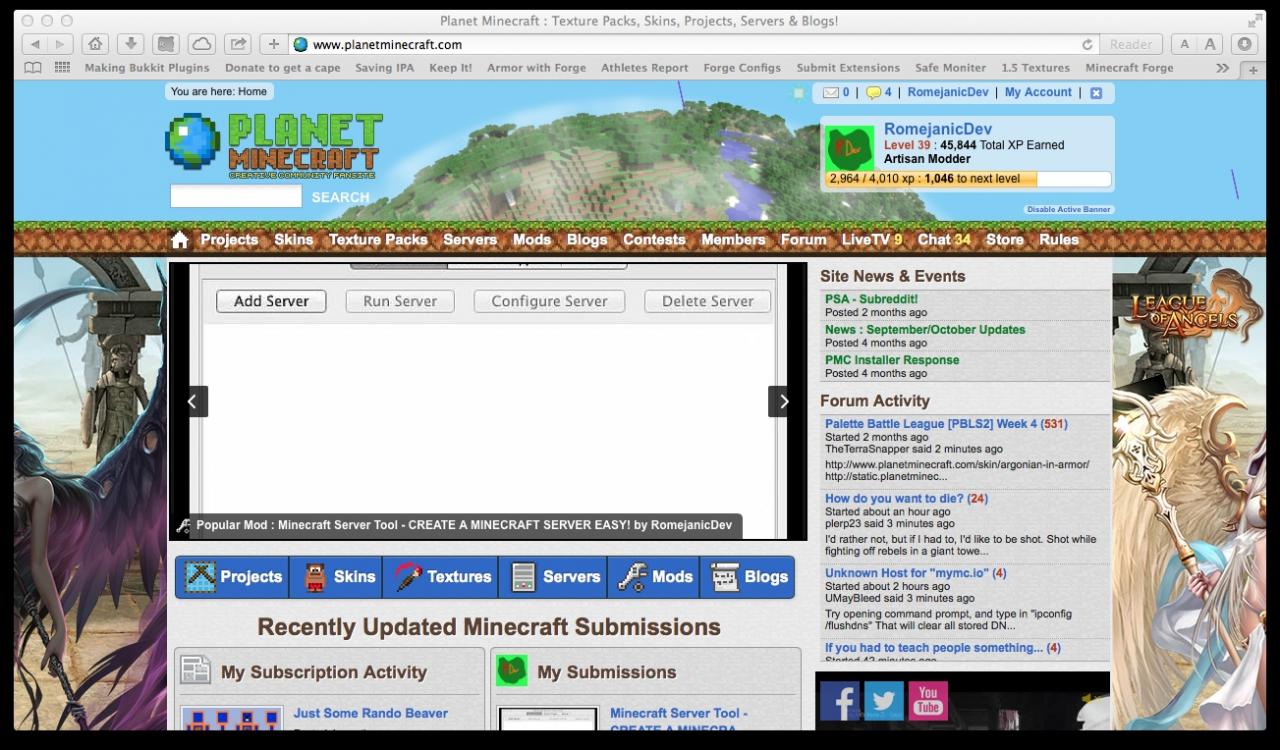This screenshot has width=1280, height=750.
Task: Open the YouTube icon
Action: (928, 700)
